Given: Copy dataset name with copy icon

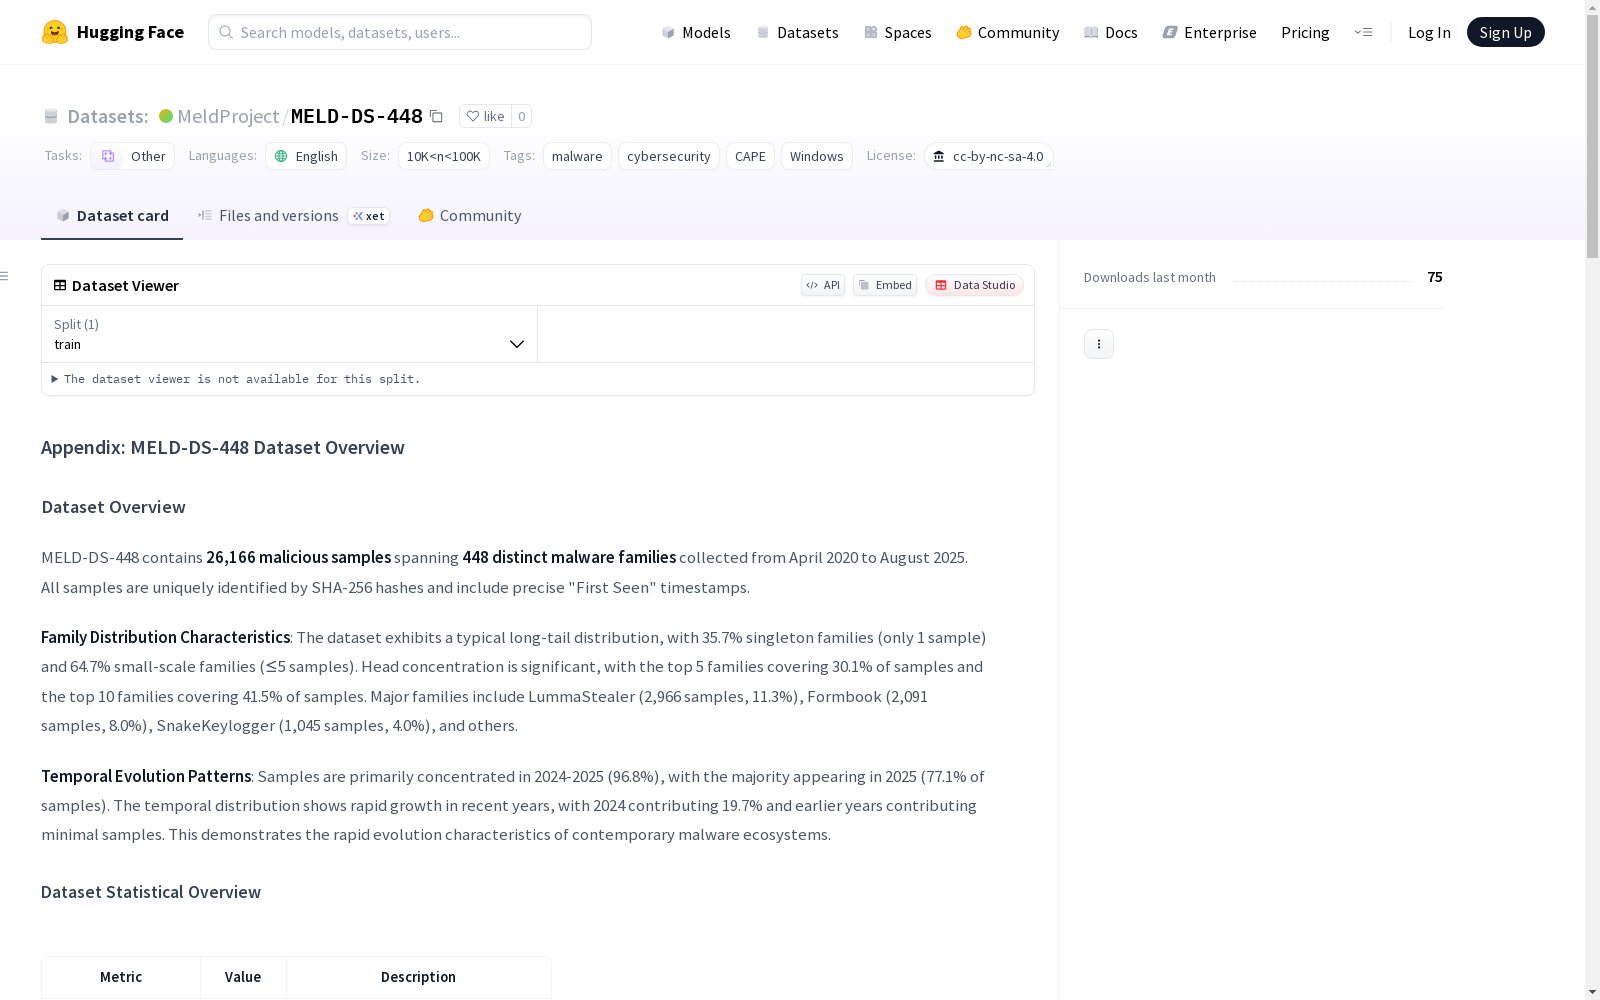Looking at the screenshot, I should (436, 116).
